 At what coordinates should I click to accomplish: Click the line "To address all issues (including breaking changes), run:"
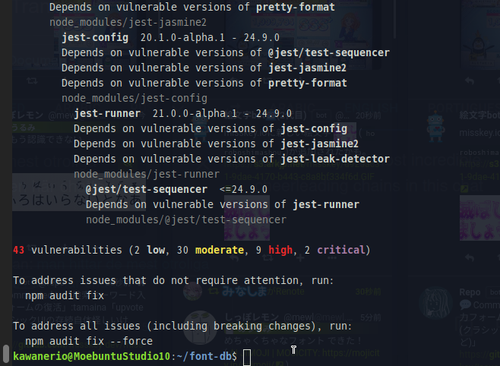point(182,326)
